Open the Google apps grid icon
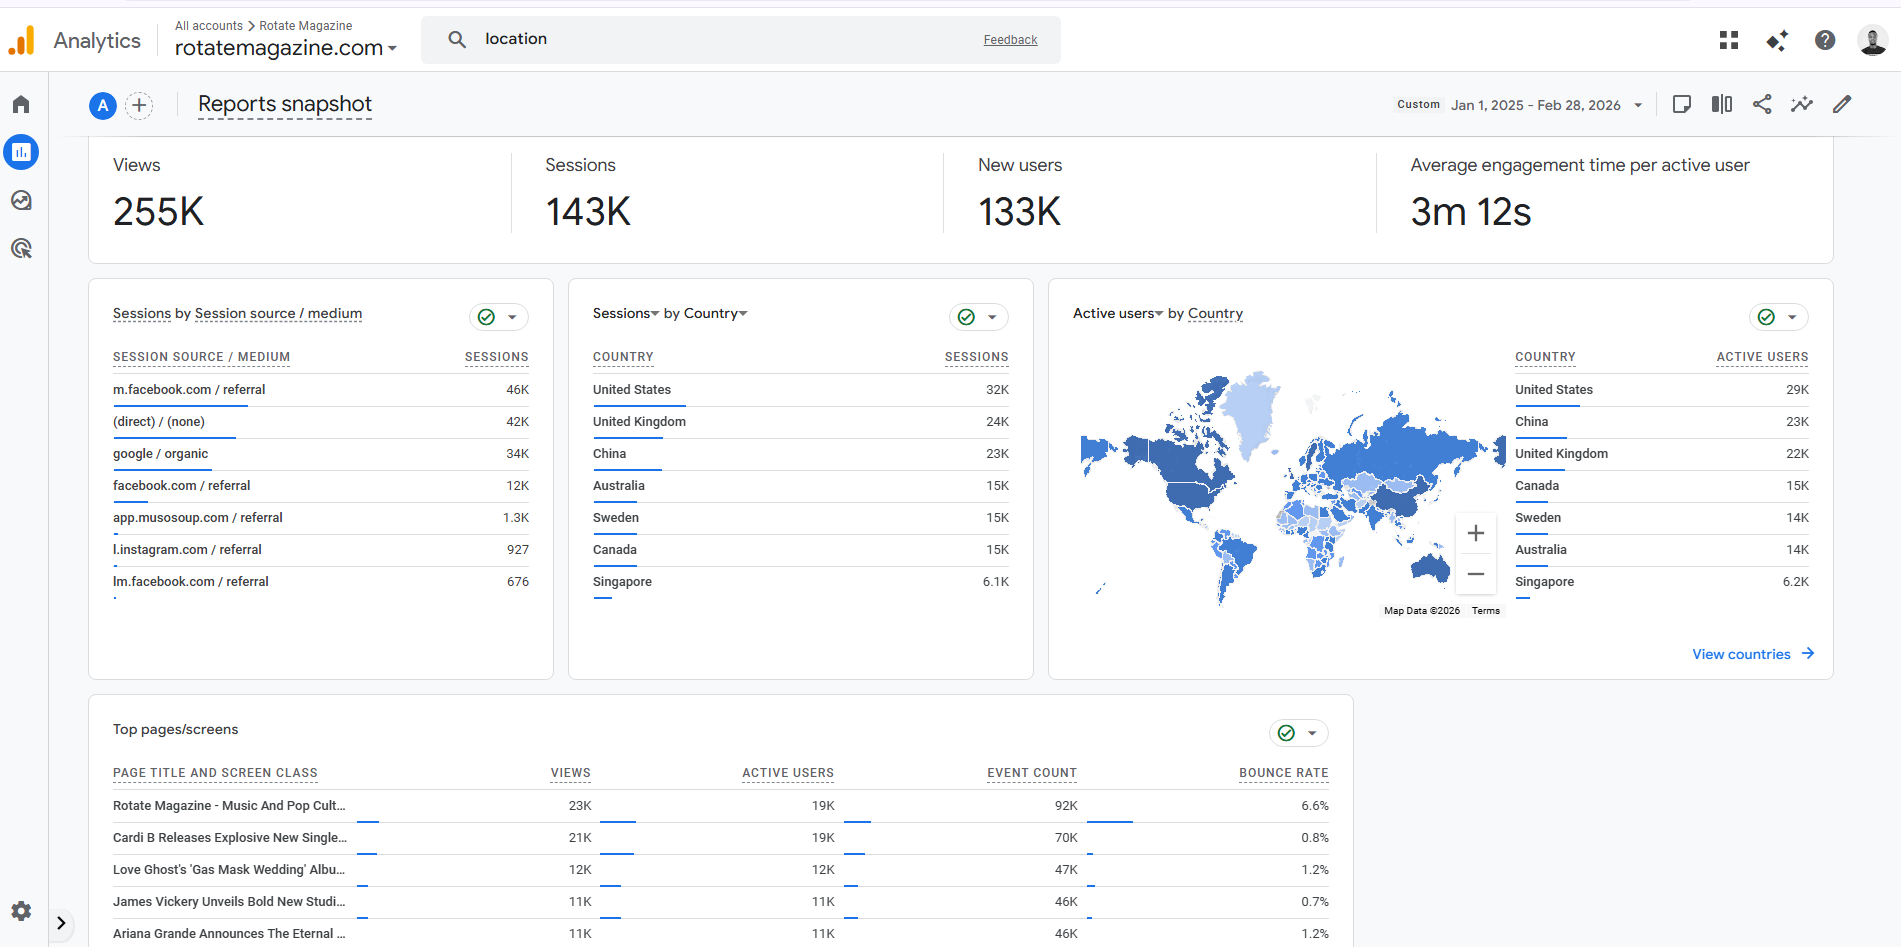 click(1729, 40)
